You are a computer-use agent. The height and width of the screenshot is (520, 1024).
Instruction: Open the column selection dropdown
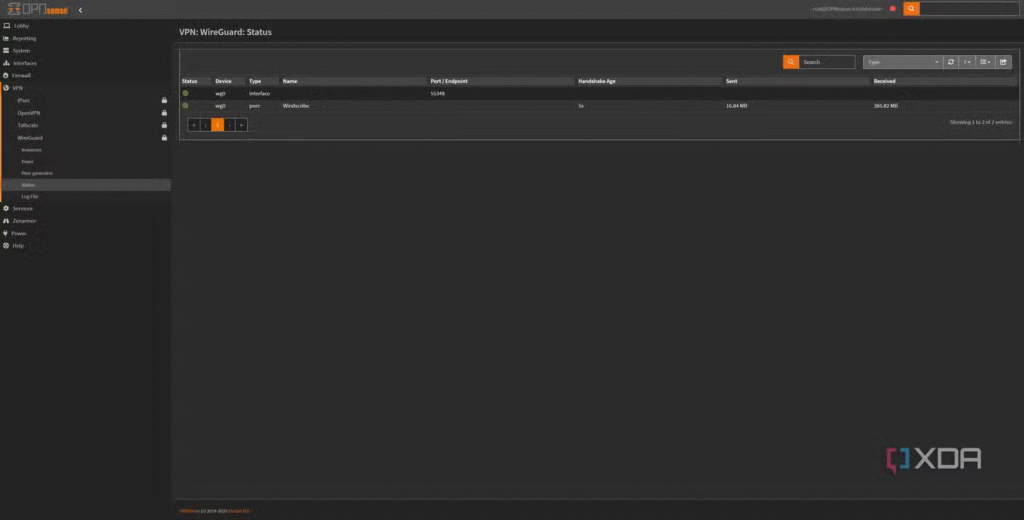pyautogui.click(x=985, y=62)
